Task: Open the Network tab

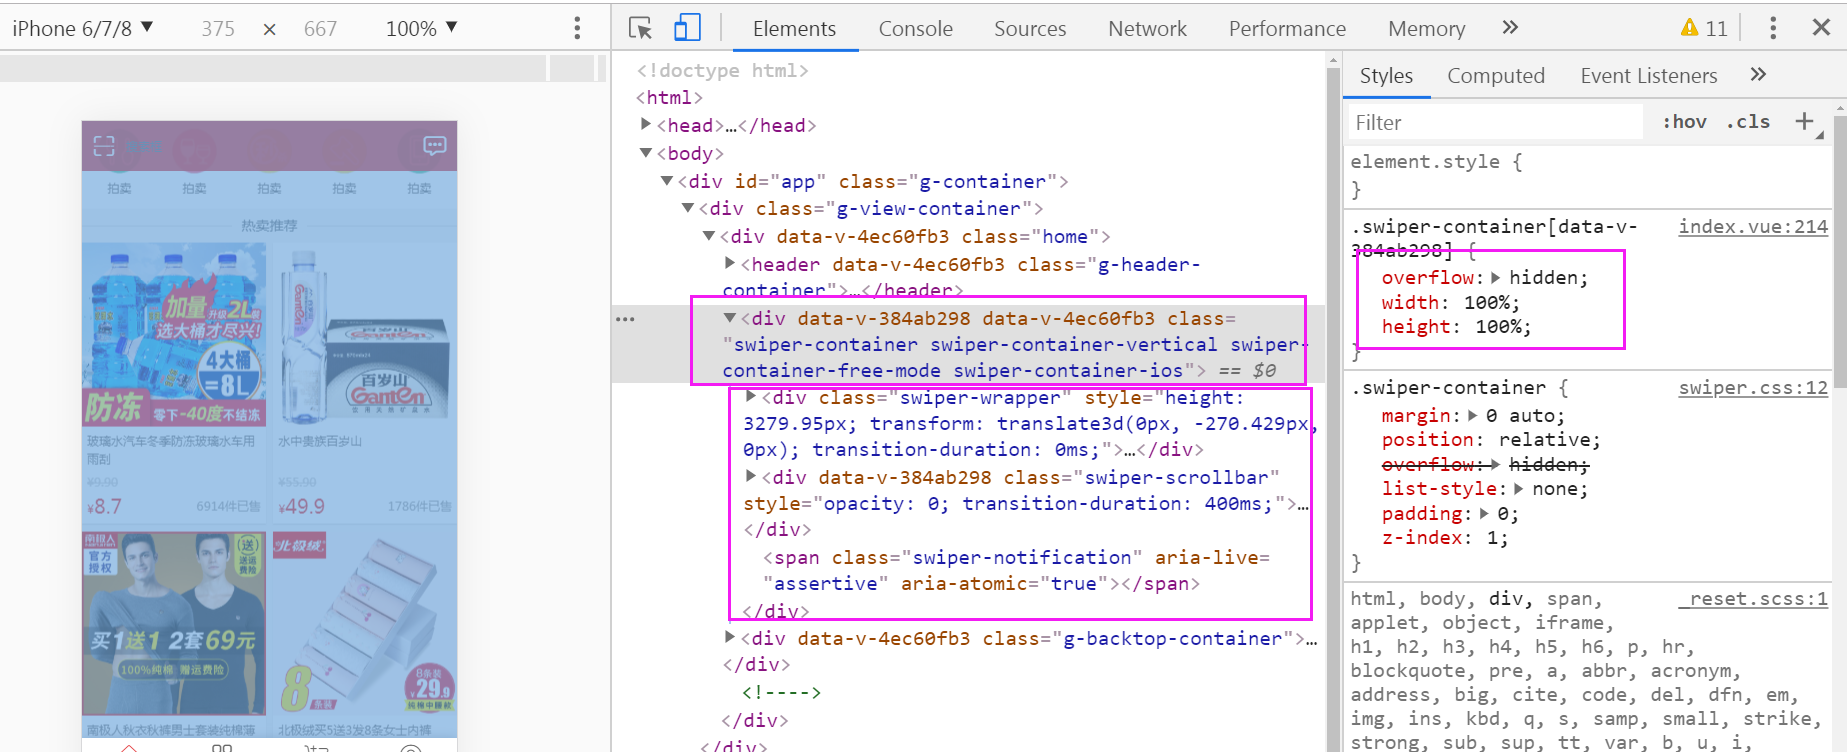Action: pyautogui.click(x=1147, y=29)
